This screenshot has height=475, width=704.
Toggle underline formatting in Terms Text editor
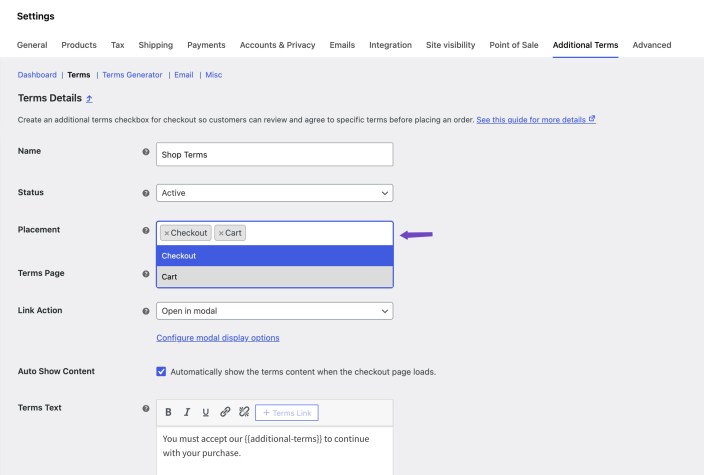point(206,412)
